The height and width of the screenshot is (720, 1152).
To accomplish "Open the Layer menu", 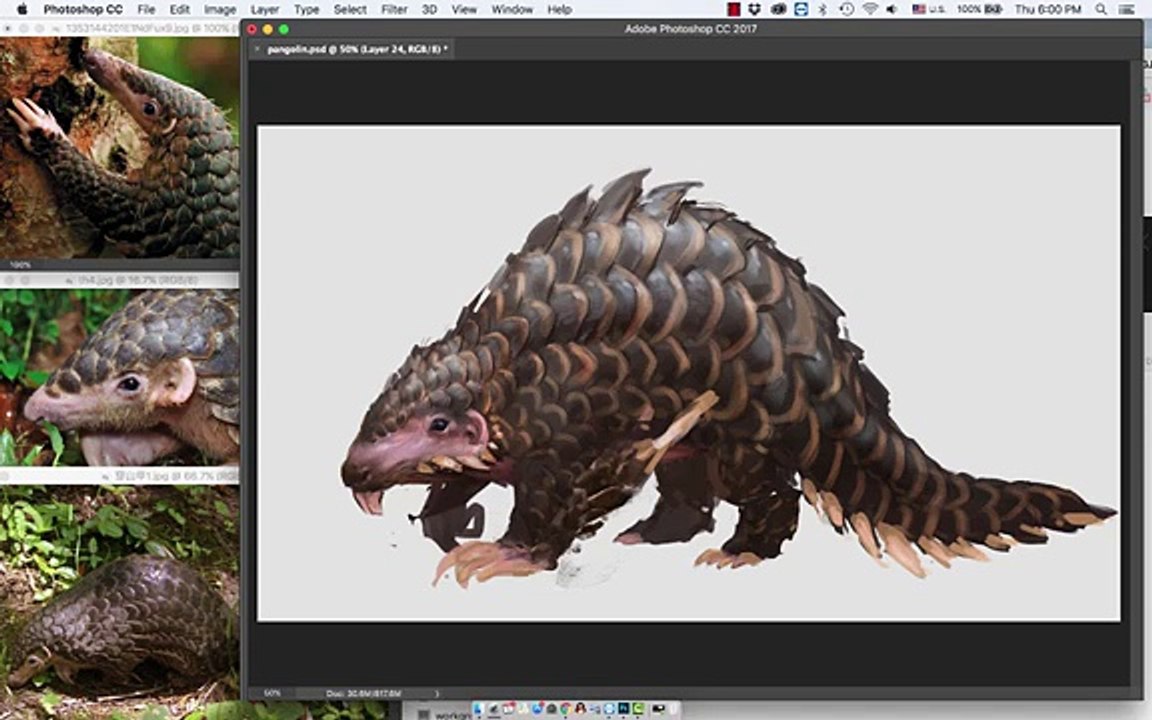I will tap(264, 10).
